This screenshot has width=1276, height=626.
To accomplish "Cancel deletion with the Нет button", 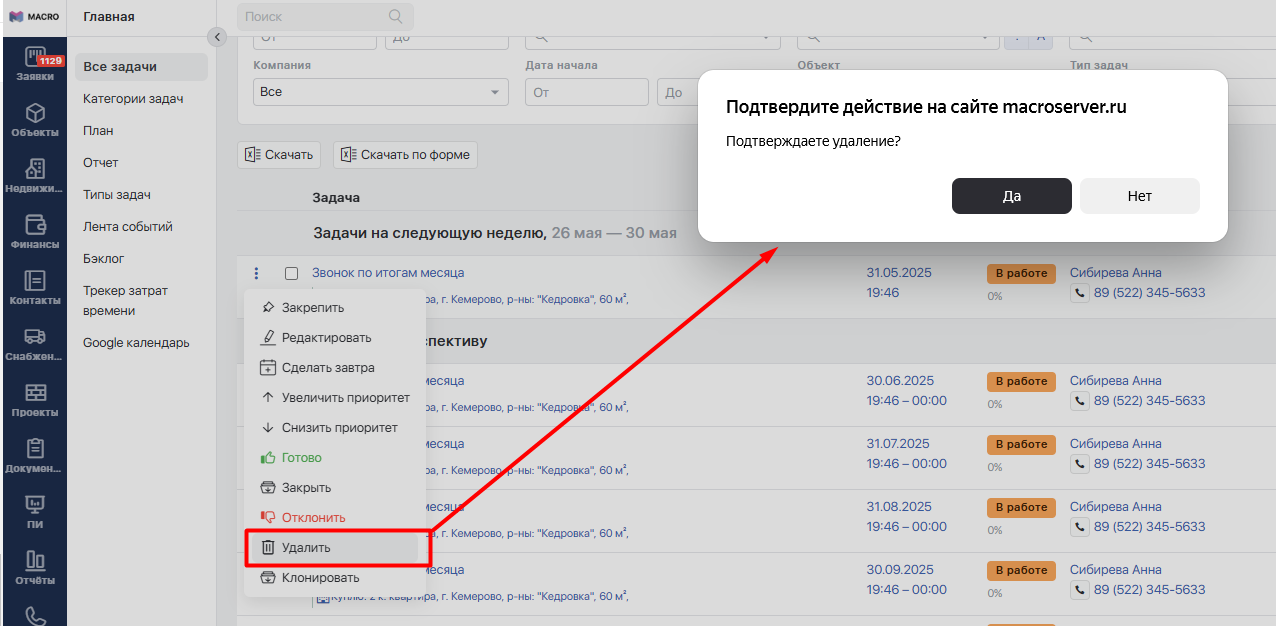I will tap(1139, 196).
